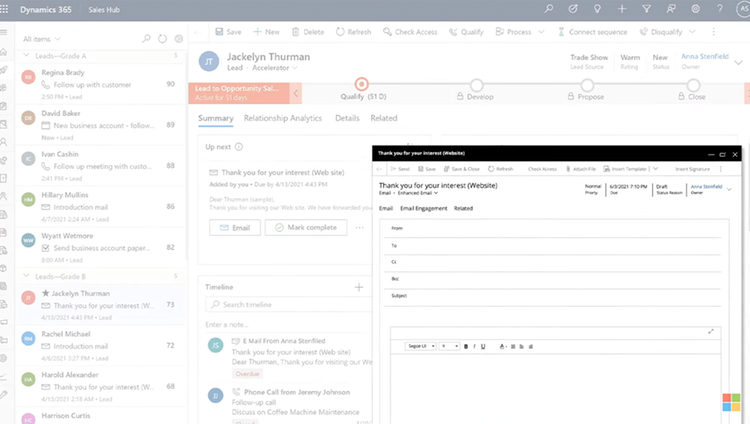Collapse the Leads—Grade A group
The width and height of the screenshot is (750, 424).
(x=26, y=56)
